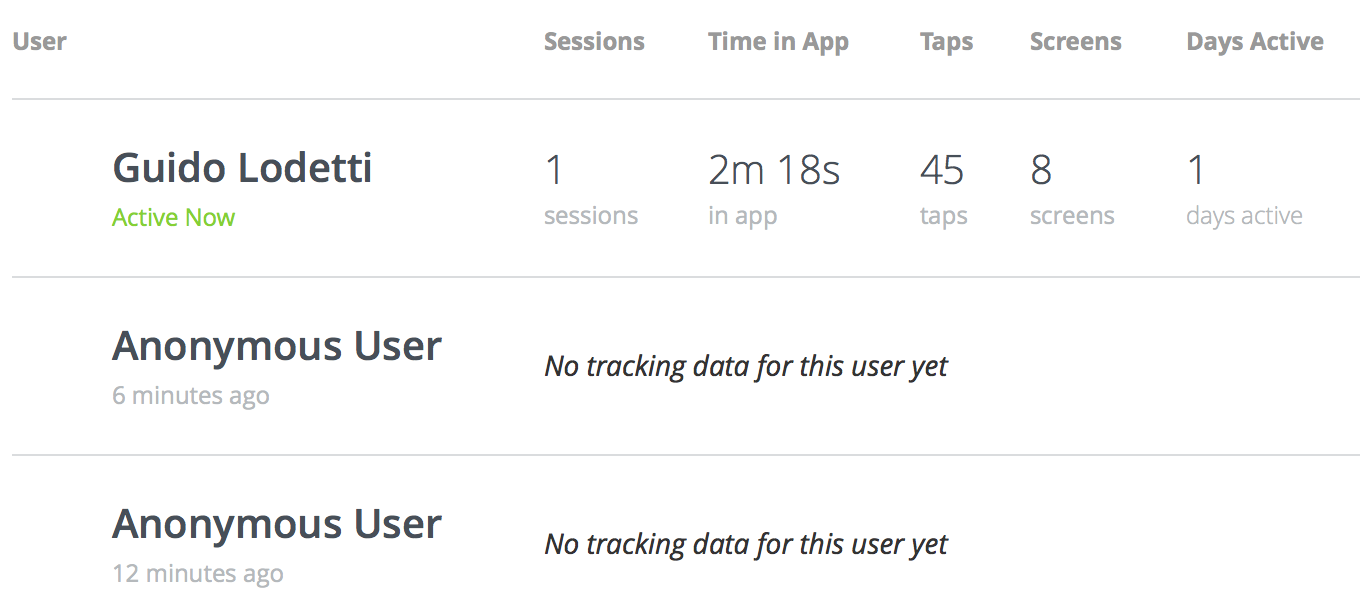Sort table by Taps column
Screen dimensions: 1360x614
(946, 42)
